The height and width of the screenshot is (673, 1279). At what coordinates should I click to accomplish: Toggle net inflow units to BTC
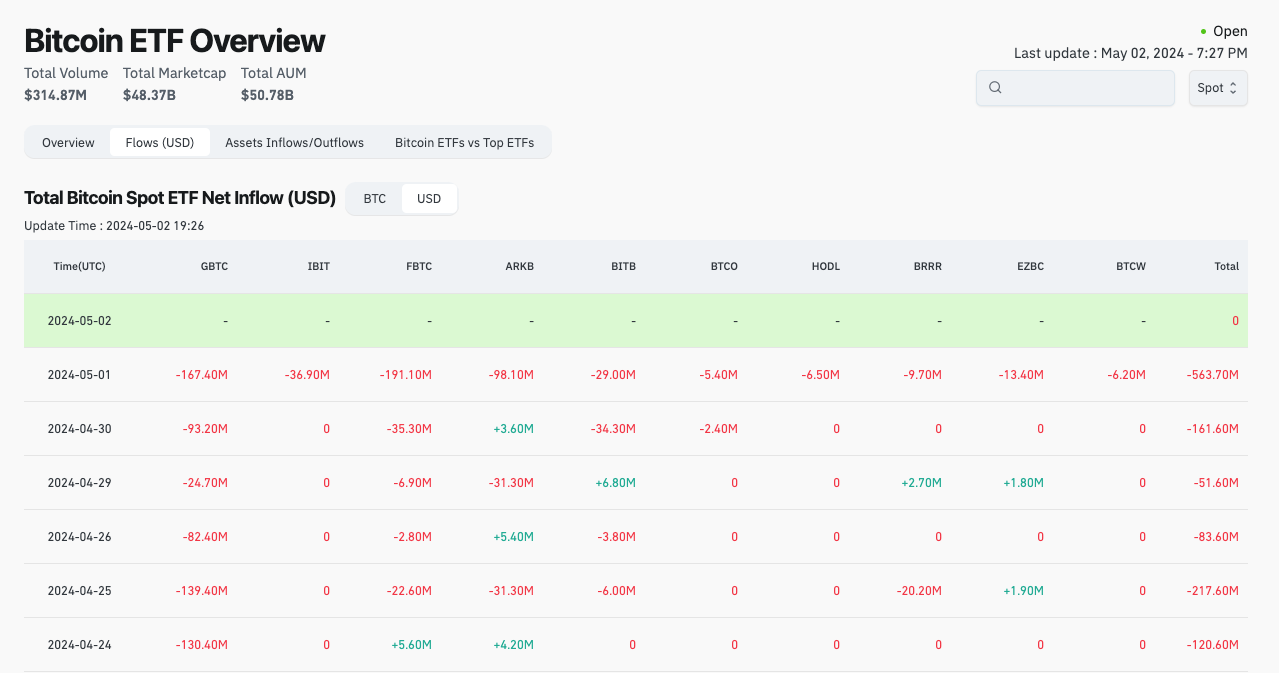point(374,198)
